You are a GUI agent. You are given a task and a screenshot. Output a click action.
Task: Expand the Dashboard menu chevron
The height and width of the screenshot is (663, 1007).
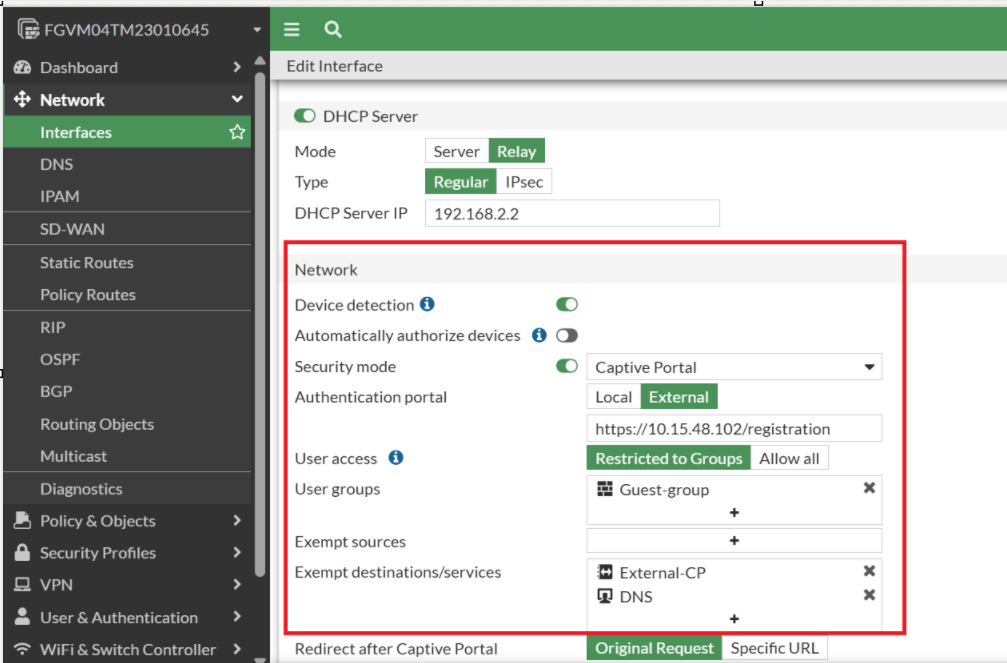click(237, 67)
